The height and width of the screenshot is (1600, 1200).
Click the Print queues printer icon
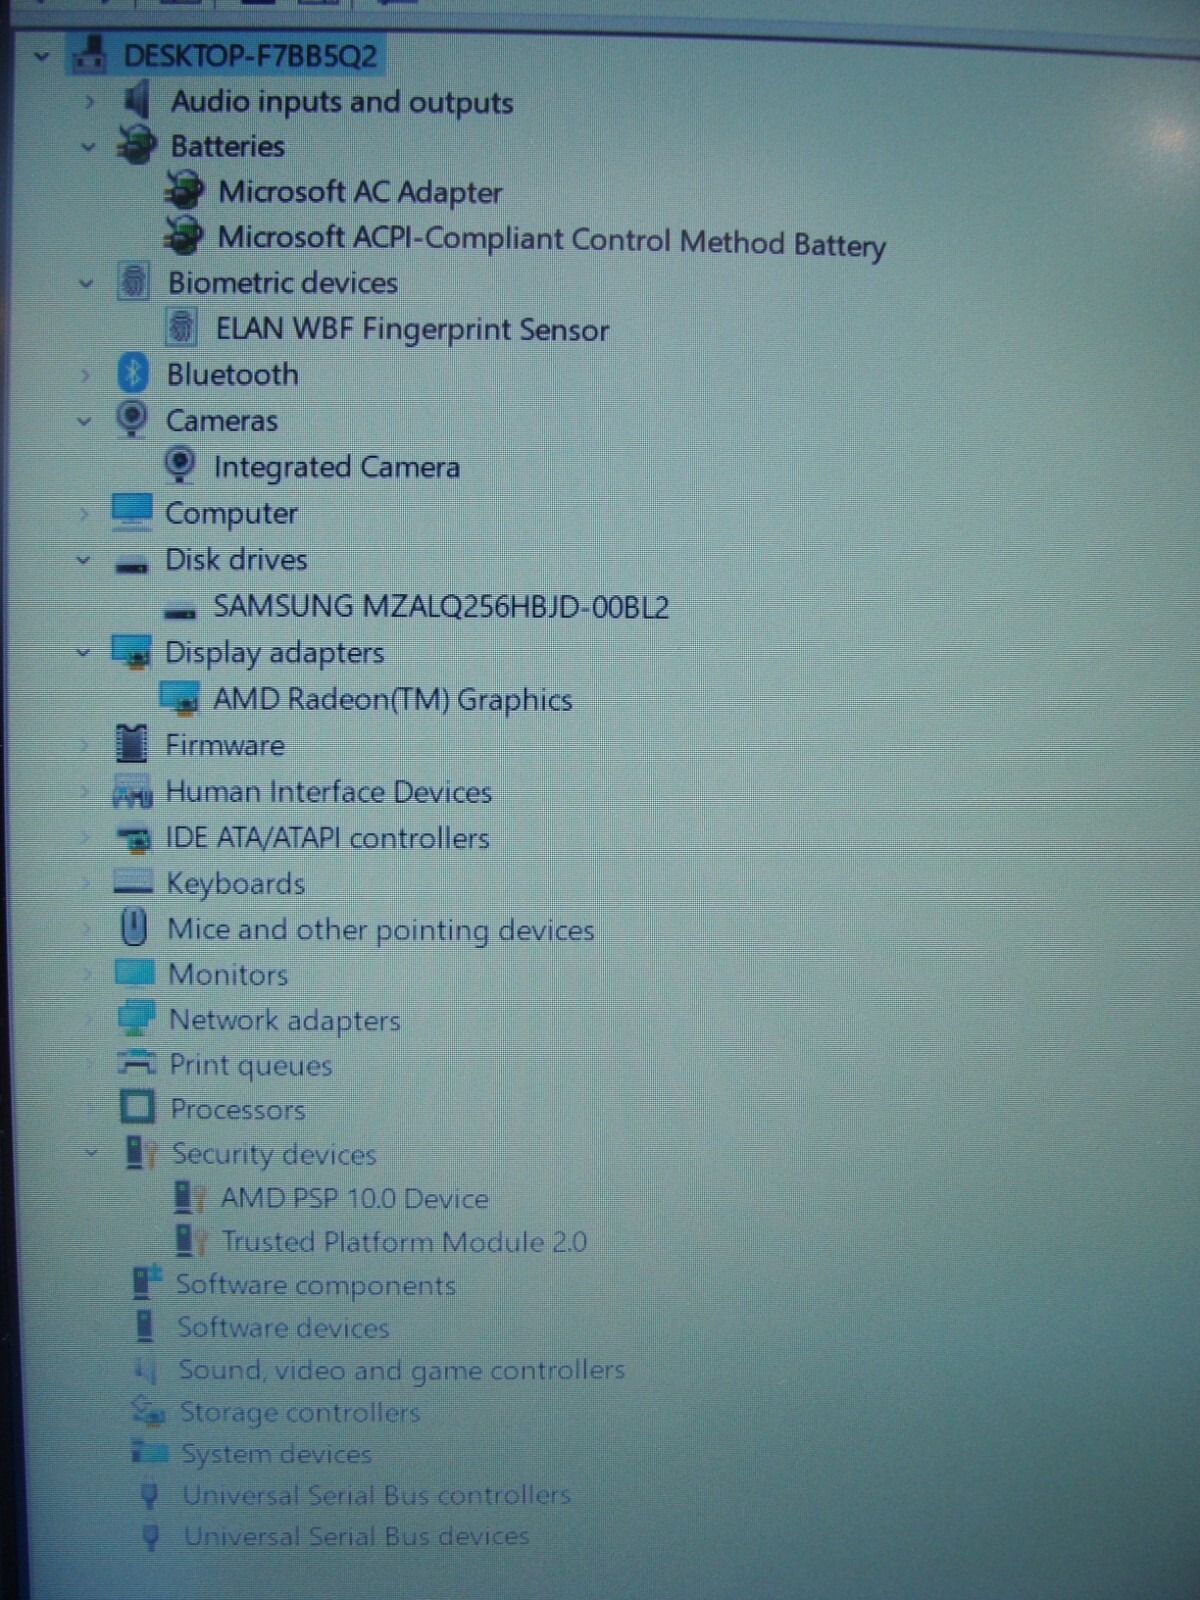tap(137, 1062)
